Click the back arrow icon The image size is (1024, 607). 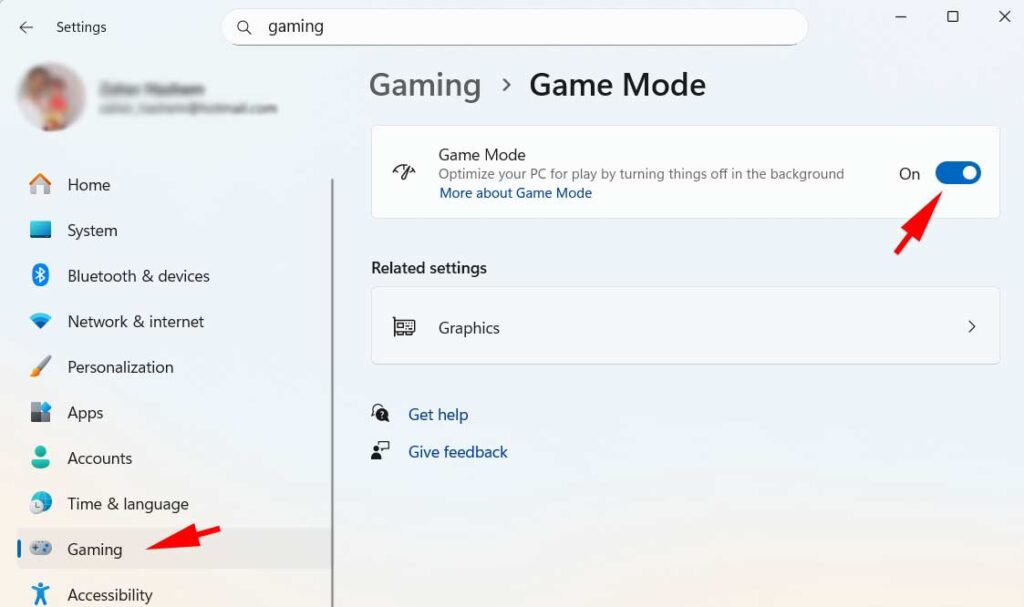pyautogui.click(x=26, y=27)
